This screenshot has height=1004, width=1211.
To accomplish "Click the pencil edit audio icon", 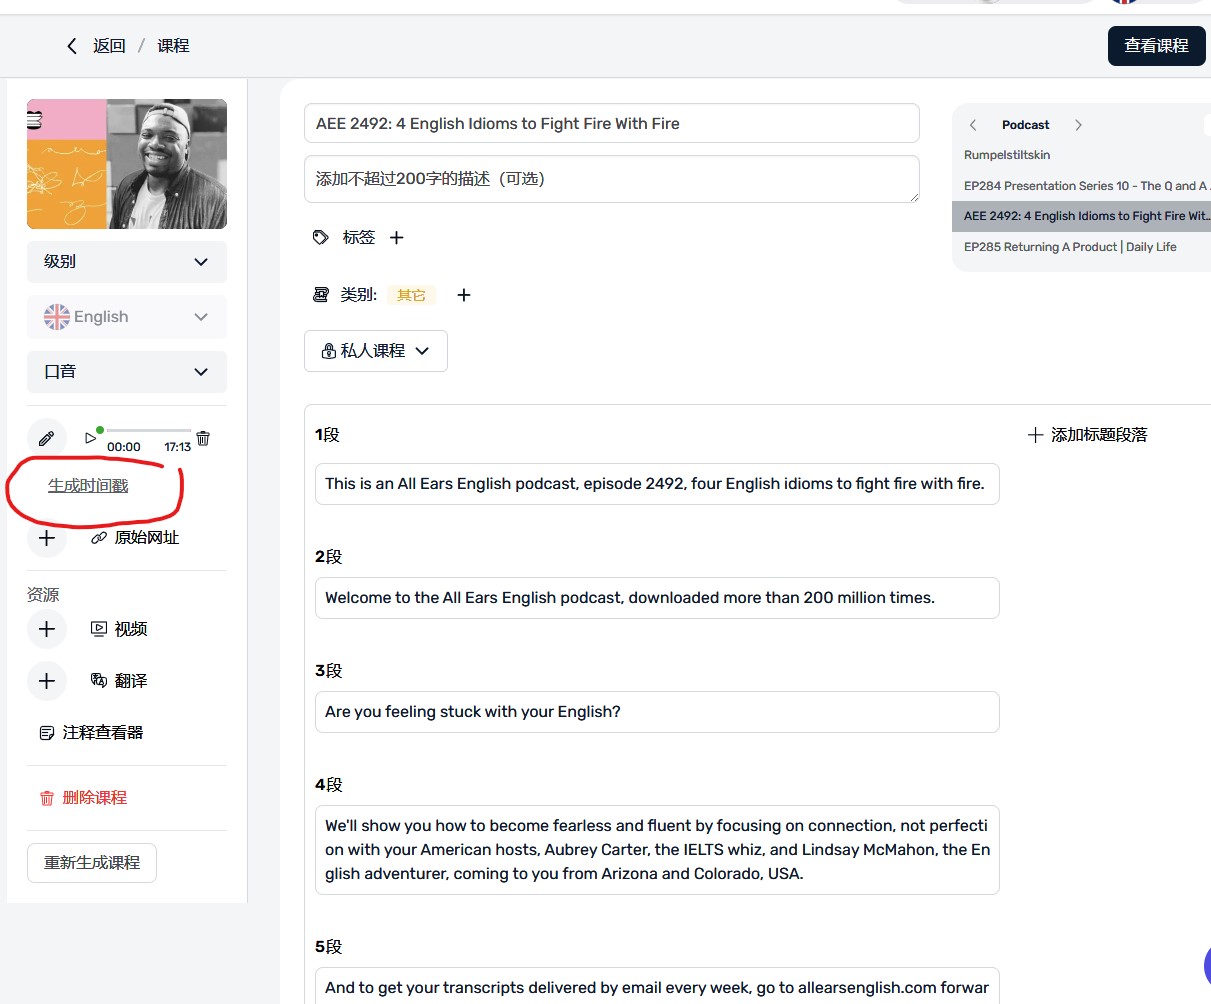I will point(46,438).
